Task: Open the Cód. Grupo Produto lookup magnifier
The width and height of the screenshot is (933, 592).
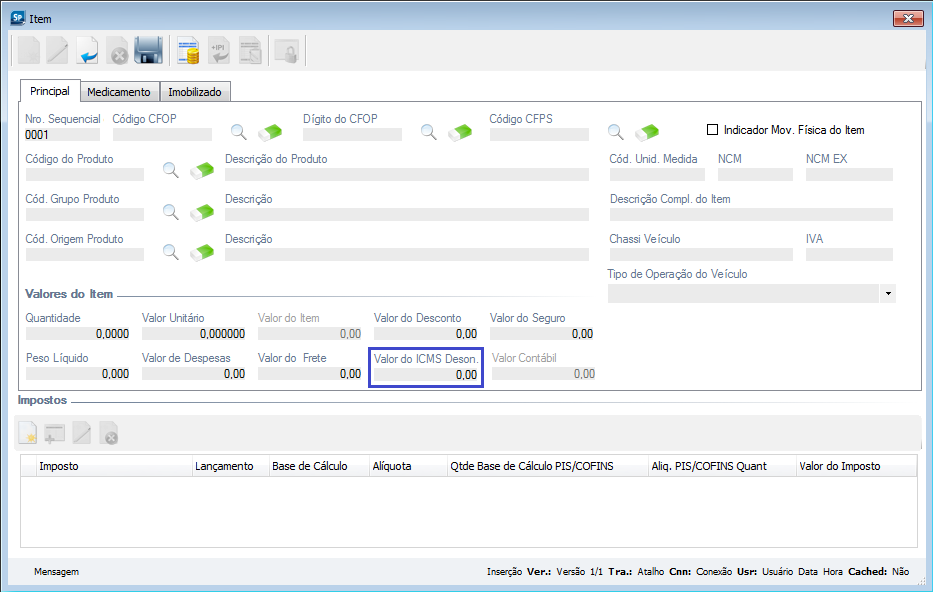Action: point(171,211)
